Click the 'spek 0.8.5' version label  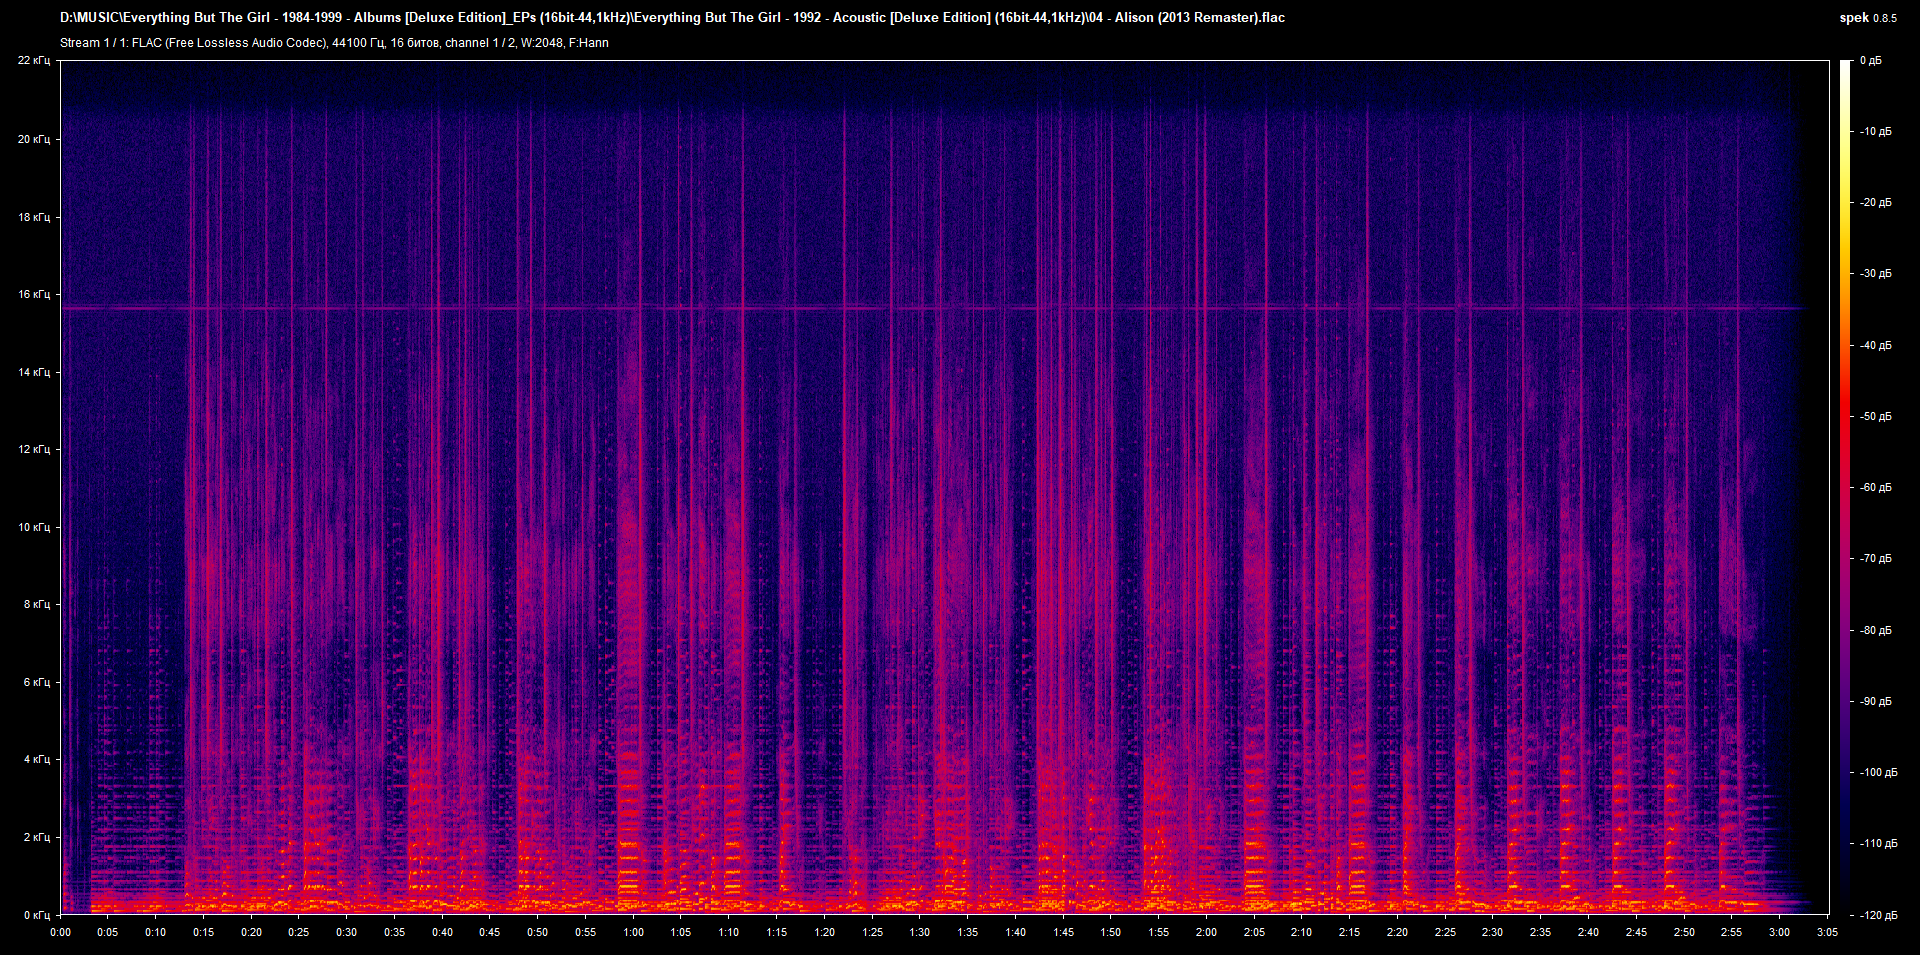point(1868,18)
